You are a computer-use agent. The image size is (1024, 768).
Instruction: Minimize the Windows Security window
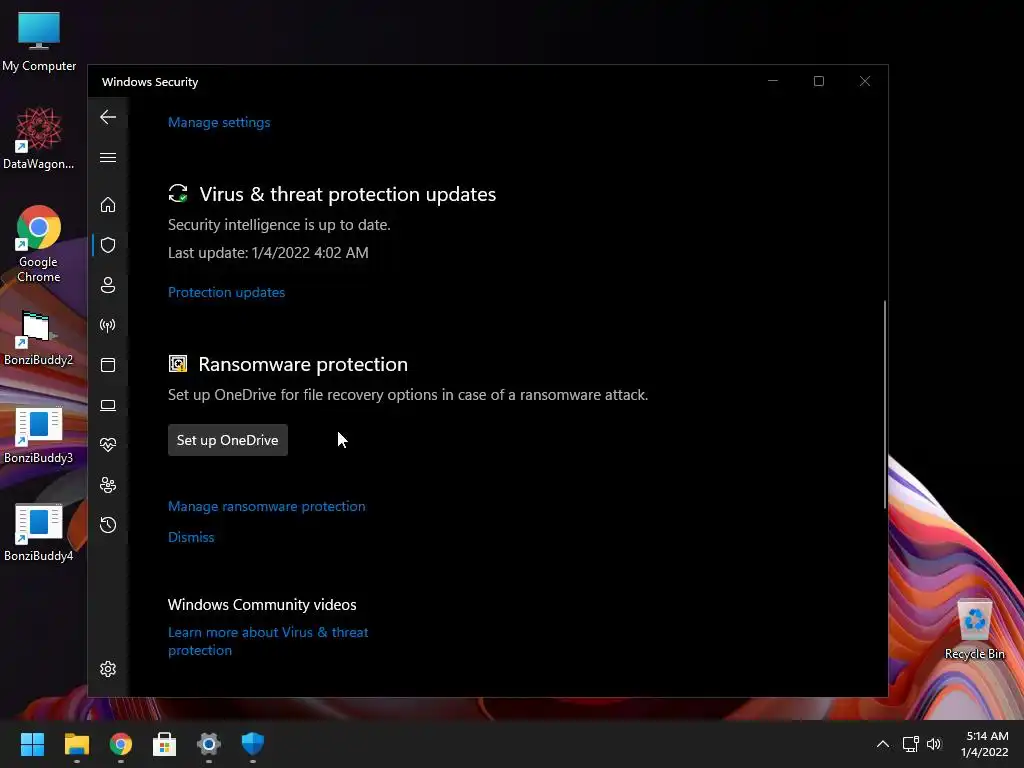[773, 81]
